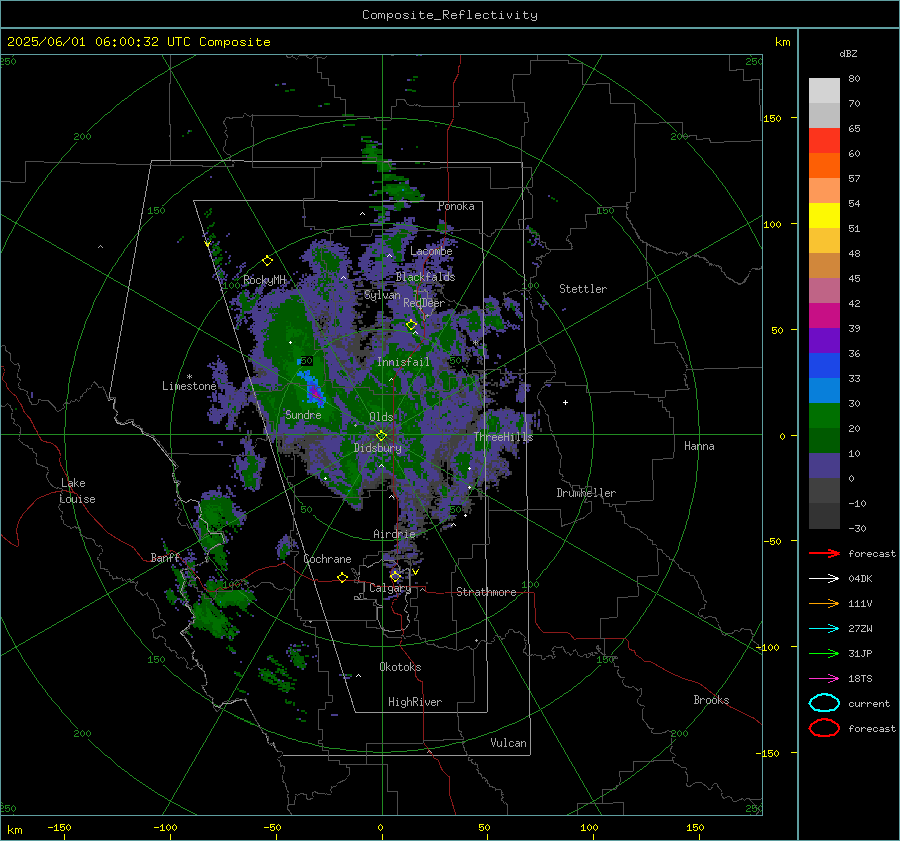
Task: Click the Olds town label
Action: [381, 417]
